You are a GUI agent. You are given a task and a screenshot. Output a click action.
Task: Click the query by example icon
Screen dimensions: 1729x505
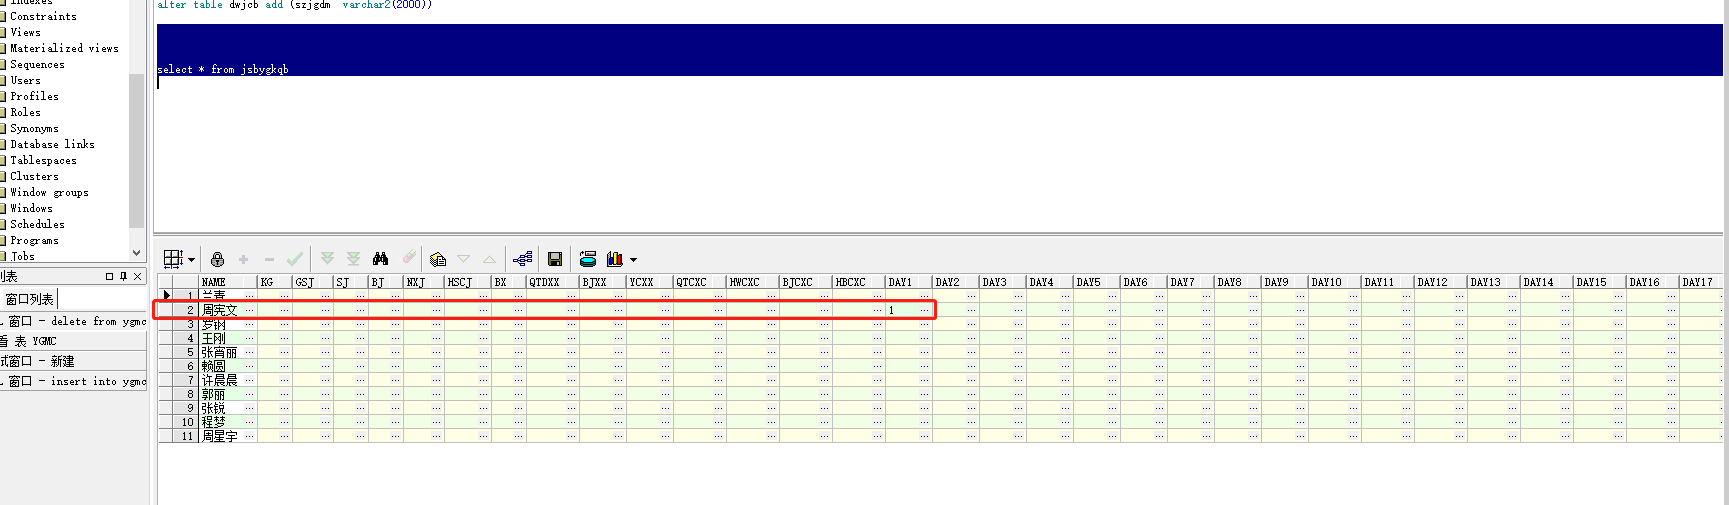click(x=438, y=259)
